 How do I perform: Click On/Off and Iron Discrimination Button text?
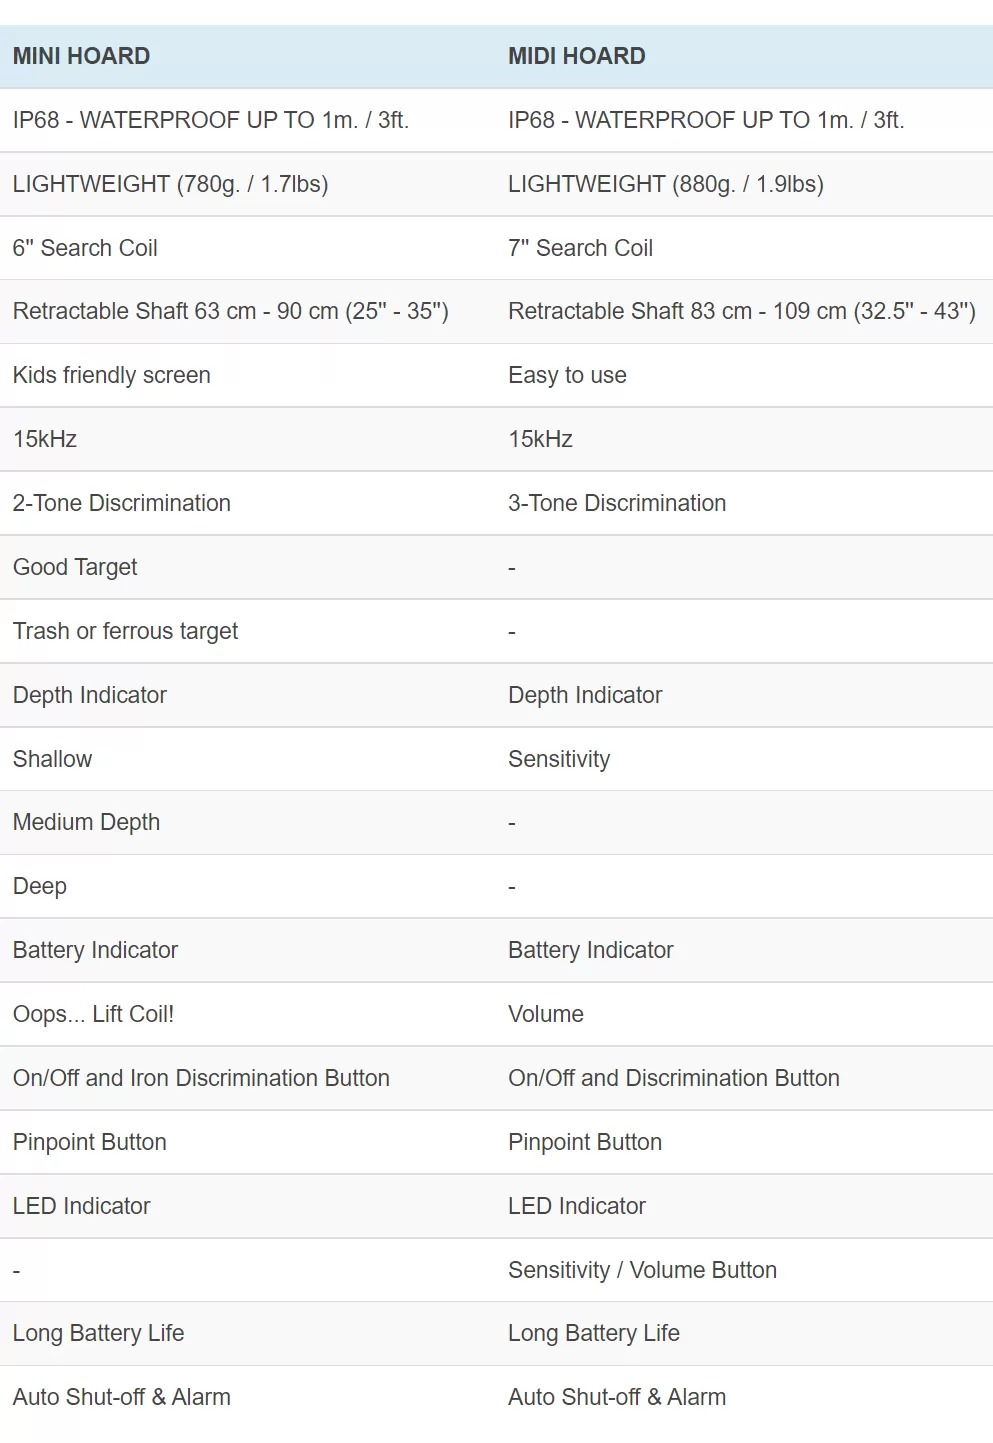tap(201, 1078)
